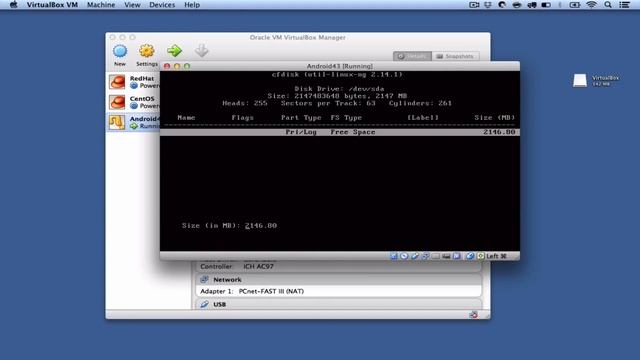Viewport: 640px width, 360px height.
Task: Click the green Show arrow toolbar icon
Action: click(174, 51)
